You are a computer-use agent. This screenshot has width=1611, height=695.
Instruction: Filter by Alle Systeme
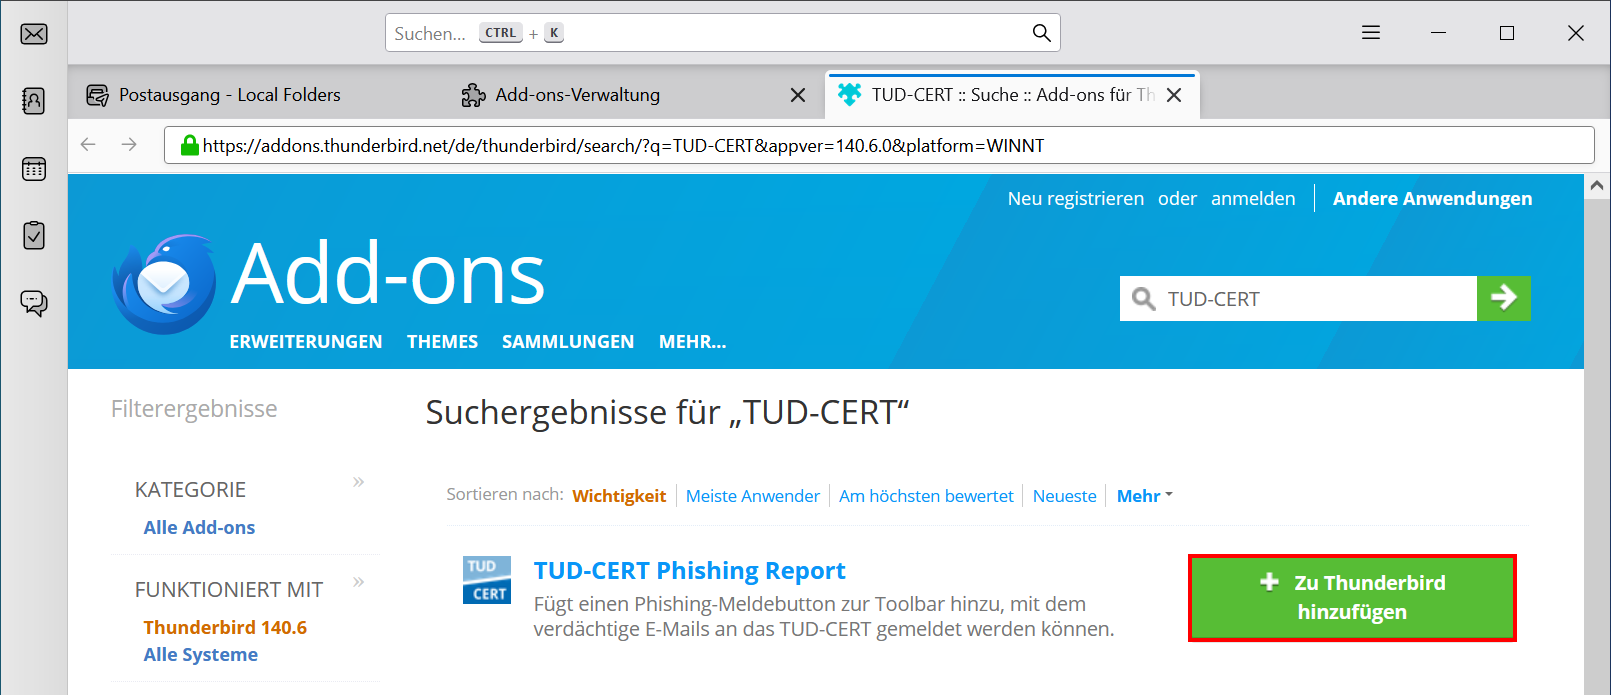(x=201, y=655)
